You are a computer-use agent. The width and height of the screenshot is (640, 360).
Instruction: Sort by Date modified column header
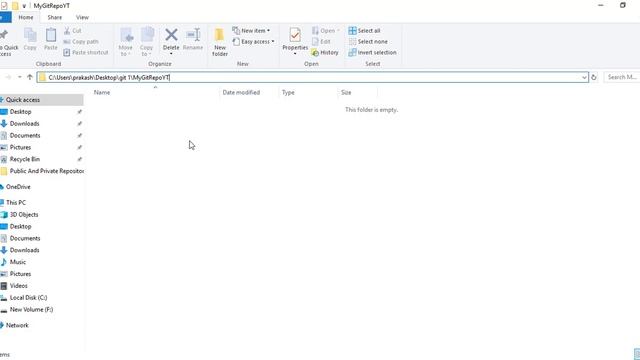click(x=241, y=93)
